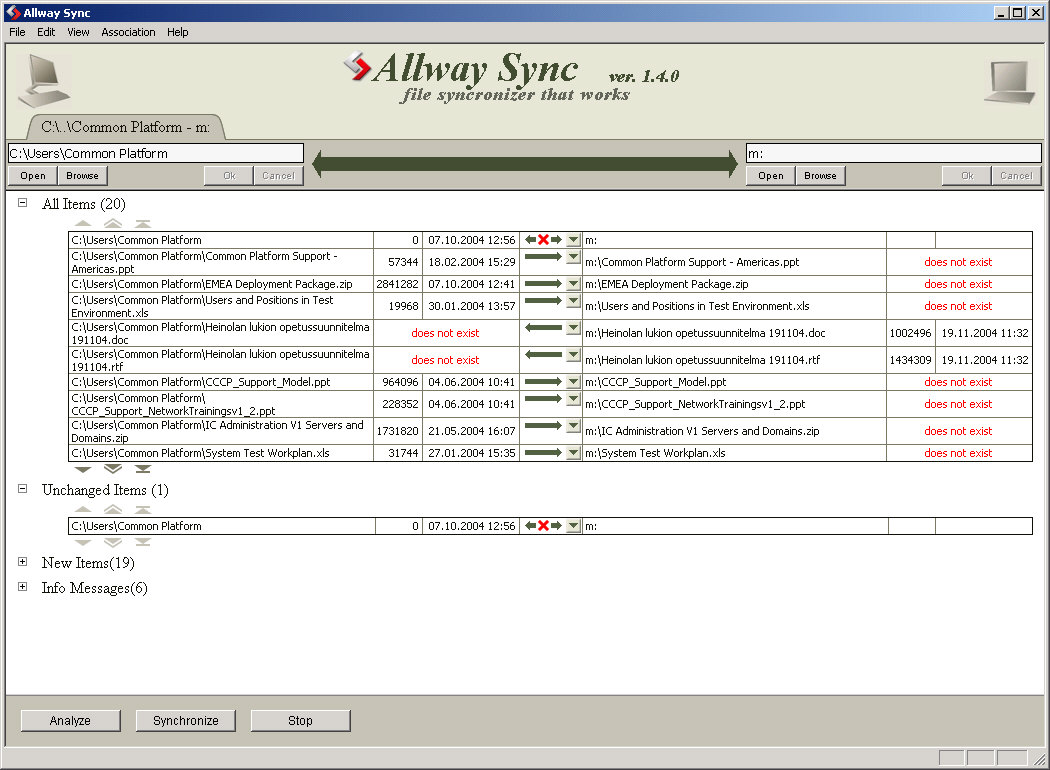
Task: Click the Analyze button
Action: (70, 720)
